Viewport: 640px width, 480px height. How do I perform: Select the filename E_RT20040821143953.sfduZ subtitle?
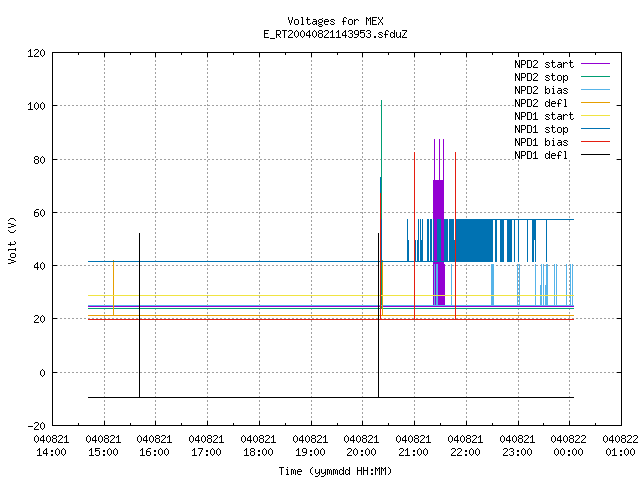[335, 34]
